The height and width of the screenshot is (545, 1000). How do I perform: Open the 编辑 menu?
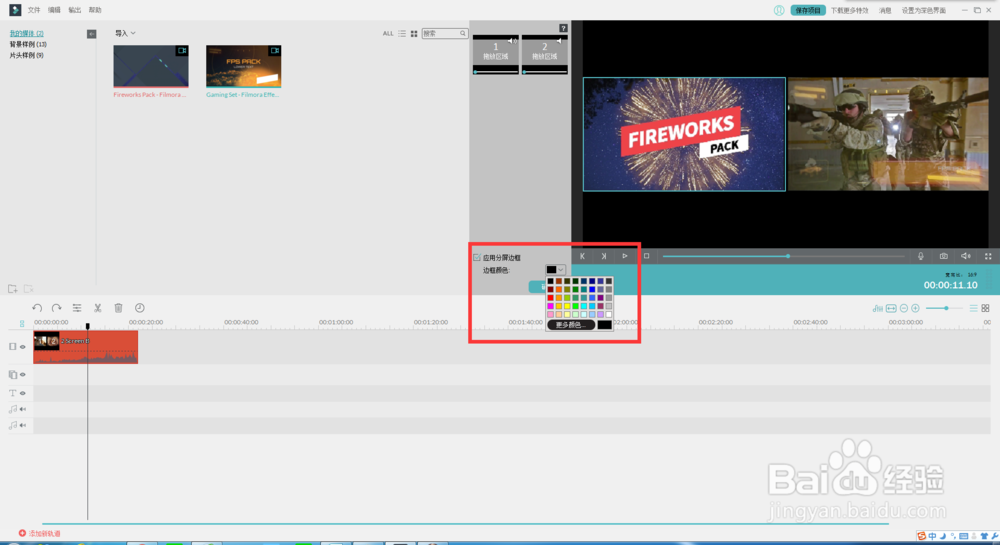tap(54, 10)
